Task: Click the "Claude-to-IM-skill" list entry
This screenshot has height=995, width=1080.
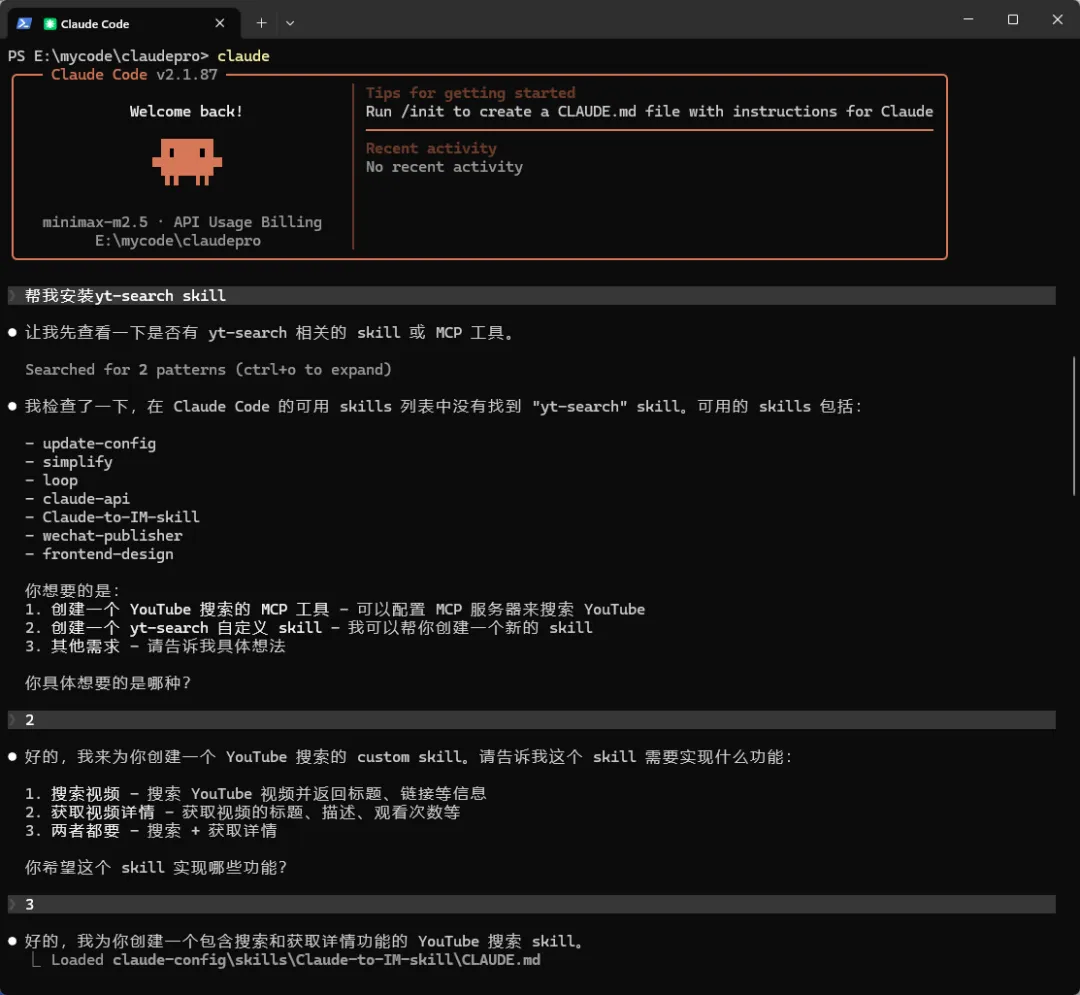Action: click(121, 517)
